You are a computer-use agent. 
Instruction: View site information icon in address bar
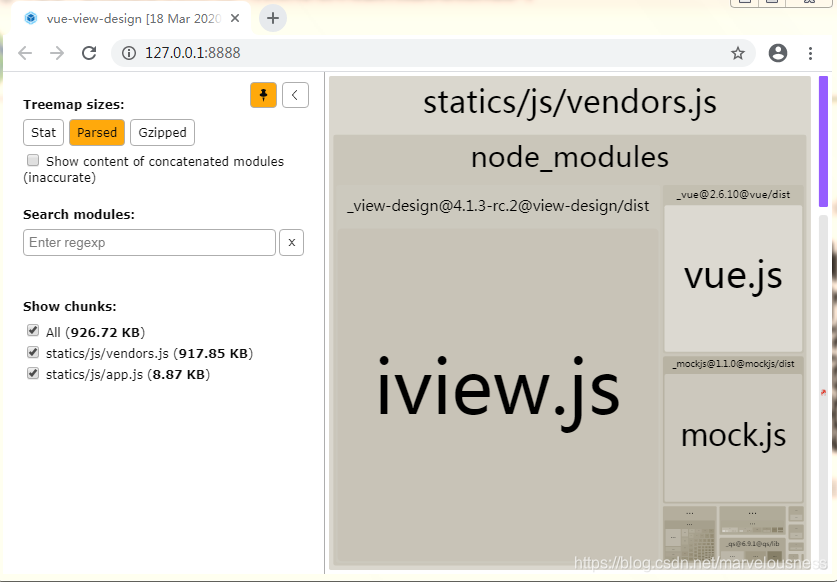pos(129,53)
